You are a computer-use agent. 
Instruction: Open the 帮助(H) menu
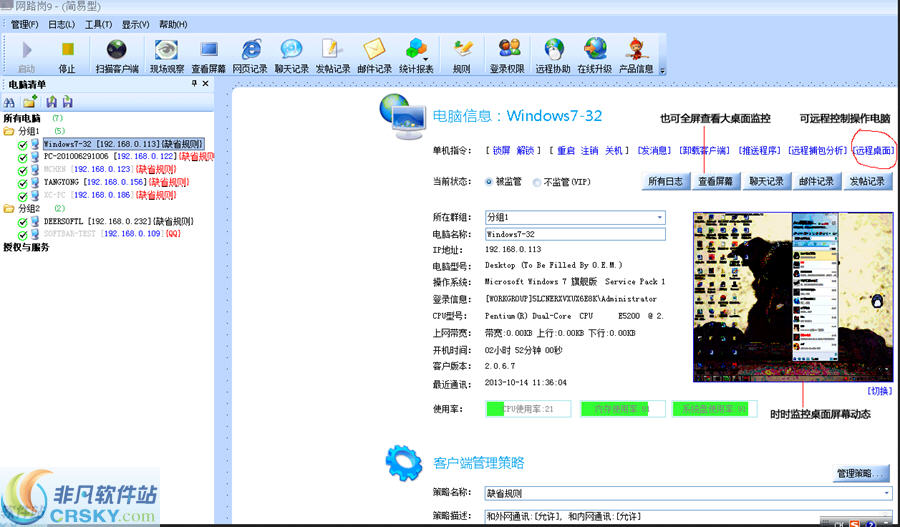click(173, 25)
